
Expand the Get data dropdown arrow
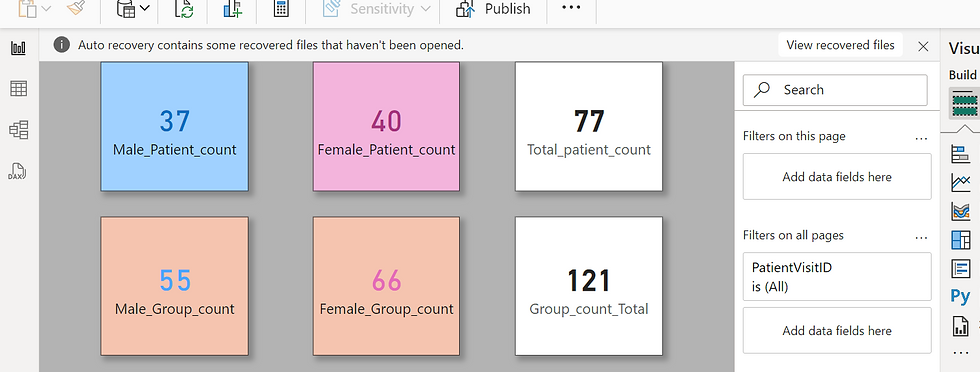[x=145, y=8]
